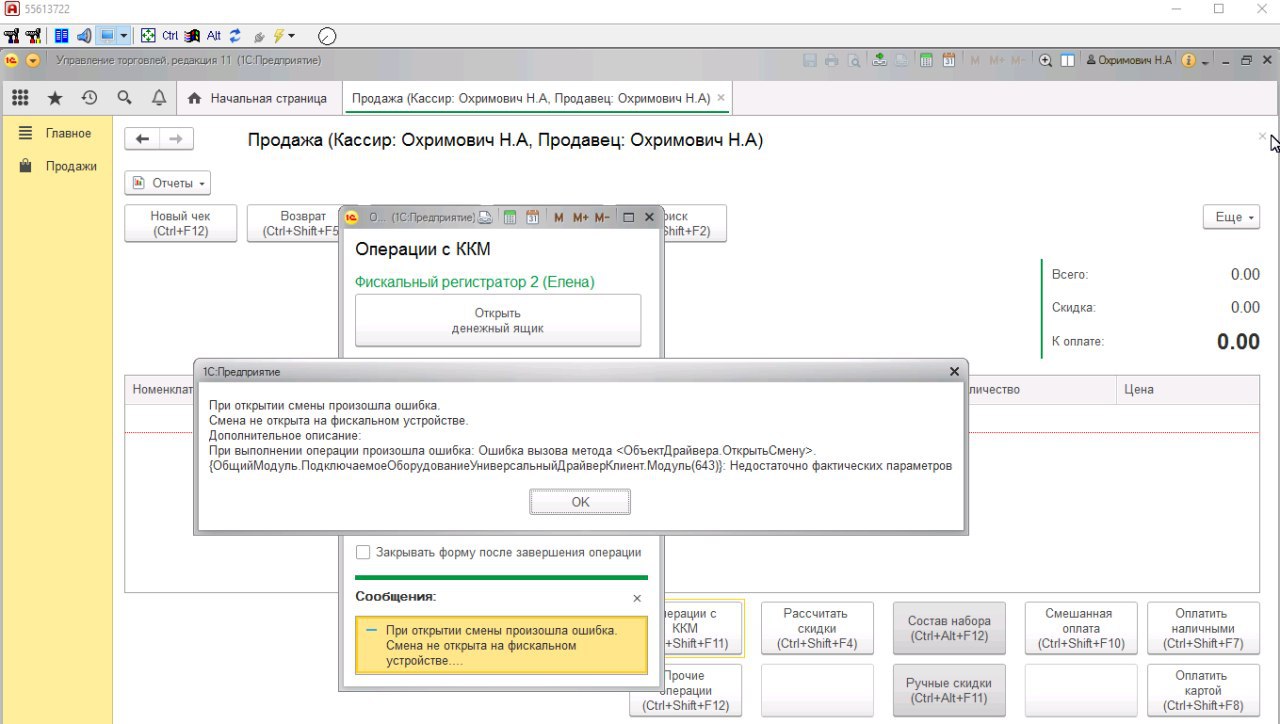The image size is (1280, 724).
Task: Maximize the Операции с ККМ window
Action: (629, 217)
